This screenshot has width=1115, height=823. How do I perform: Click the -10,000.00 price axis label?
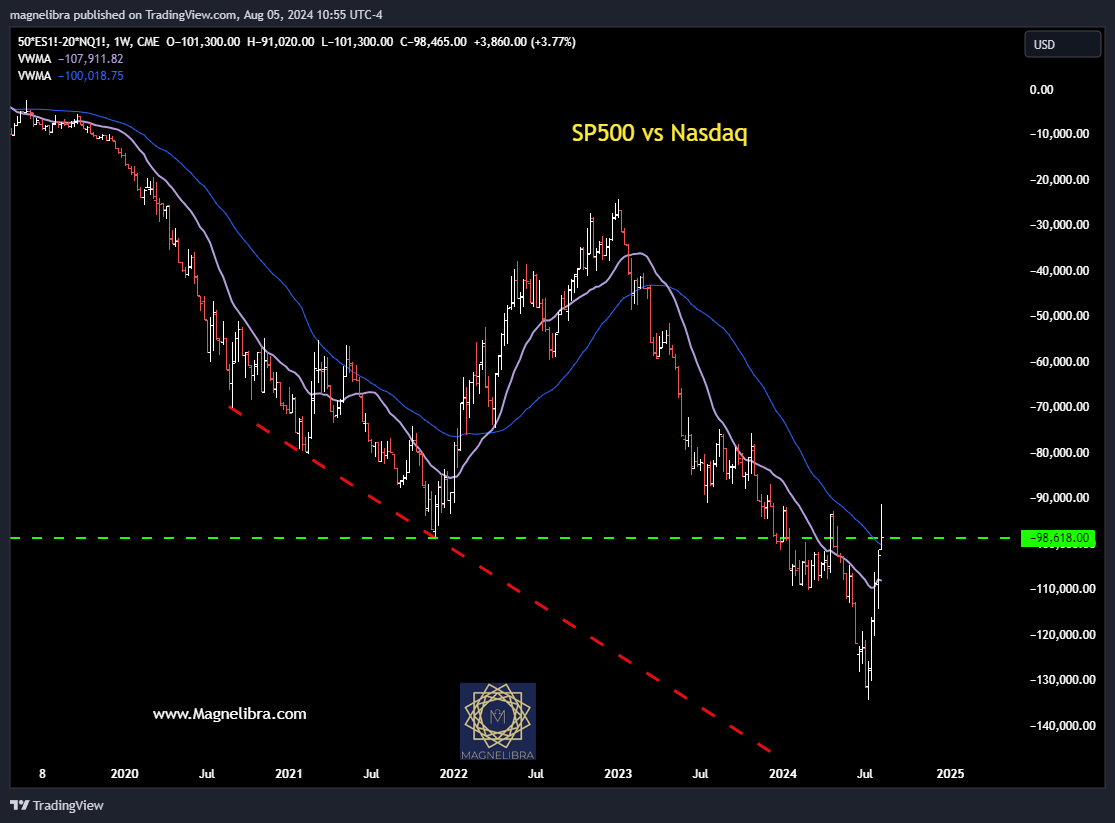pos(1060,134)
